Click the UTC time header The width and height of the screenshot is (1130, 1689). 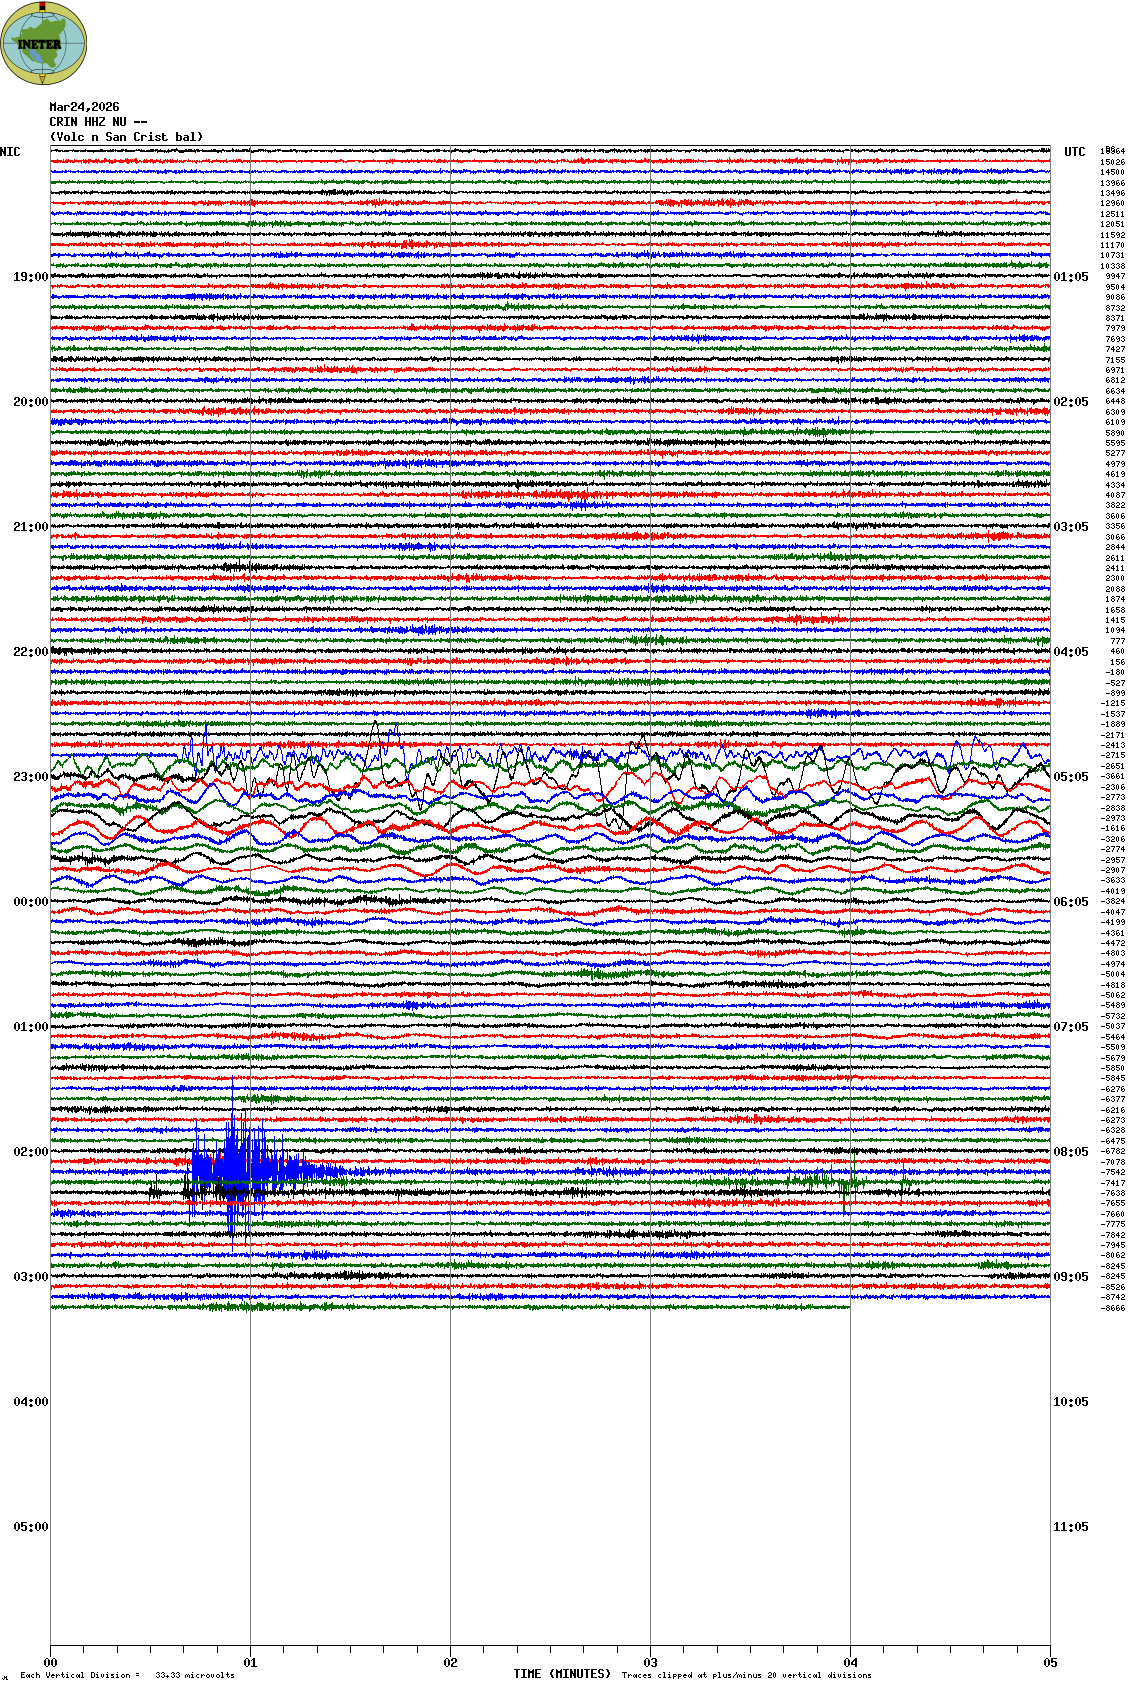(x=1074, y=152)
